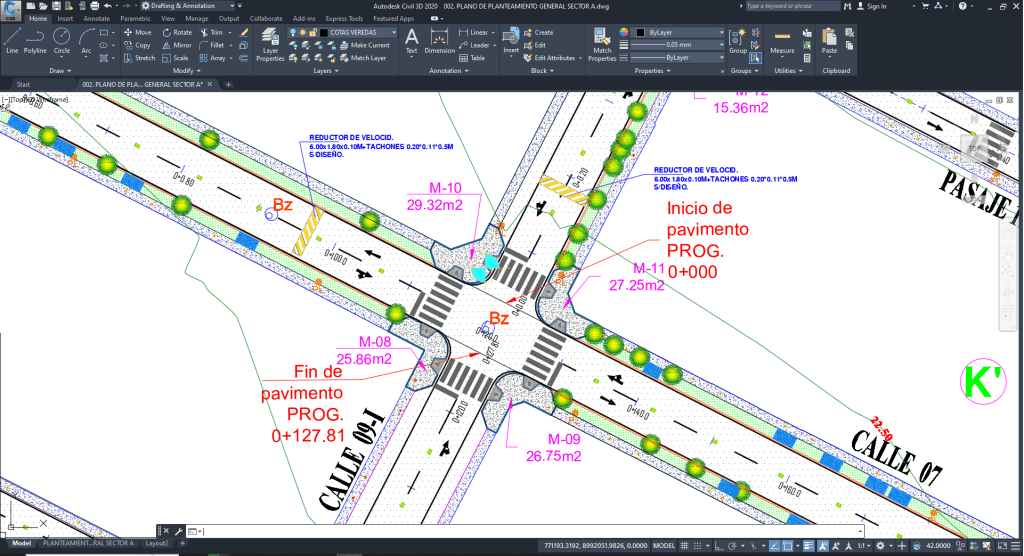
Task: Click the Insert block tool
Action: click(x=511, y=41)
